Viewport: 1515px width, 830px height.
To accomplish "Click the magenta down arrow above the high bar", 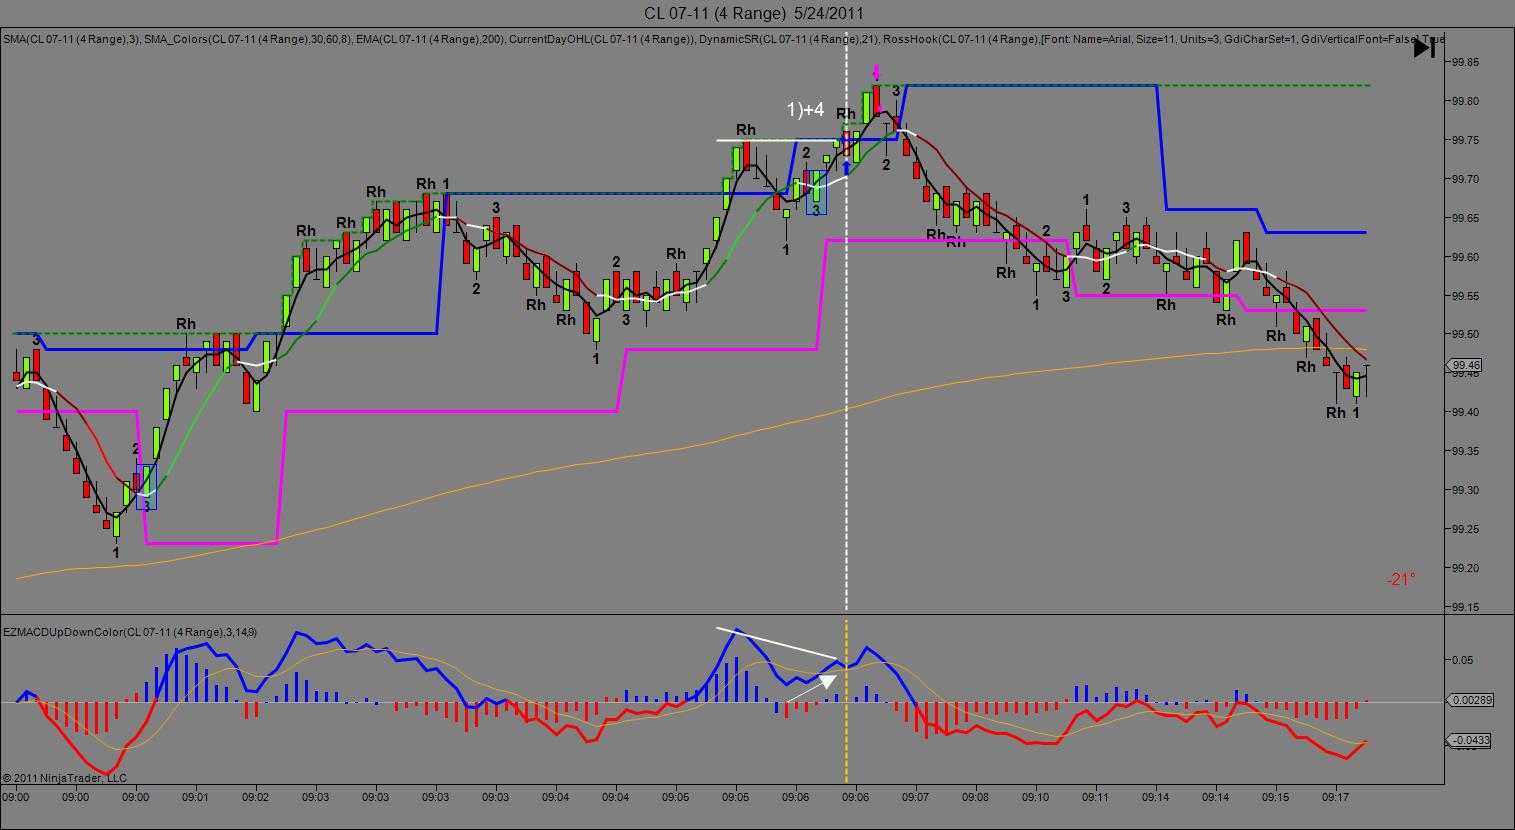I will pyautogui.click(x=876, y=72).
